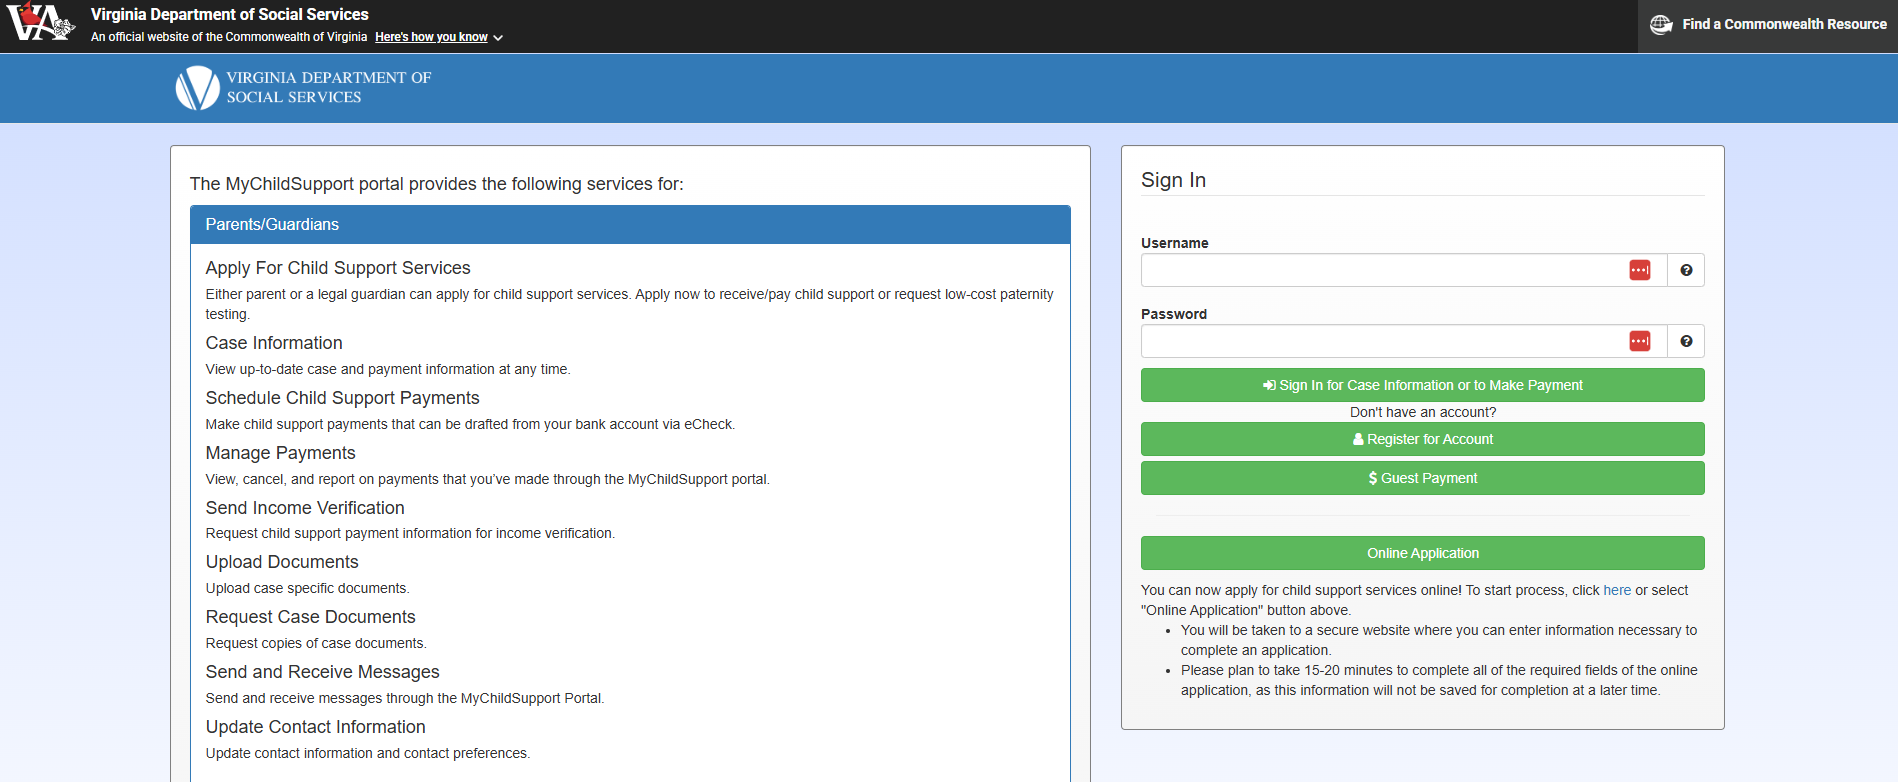The width and height of the screenshot is (1898, 782).
Task: Click 'View up-to-date case and payment information' text
Action: pyautogui.click(x=388, y=369)
